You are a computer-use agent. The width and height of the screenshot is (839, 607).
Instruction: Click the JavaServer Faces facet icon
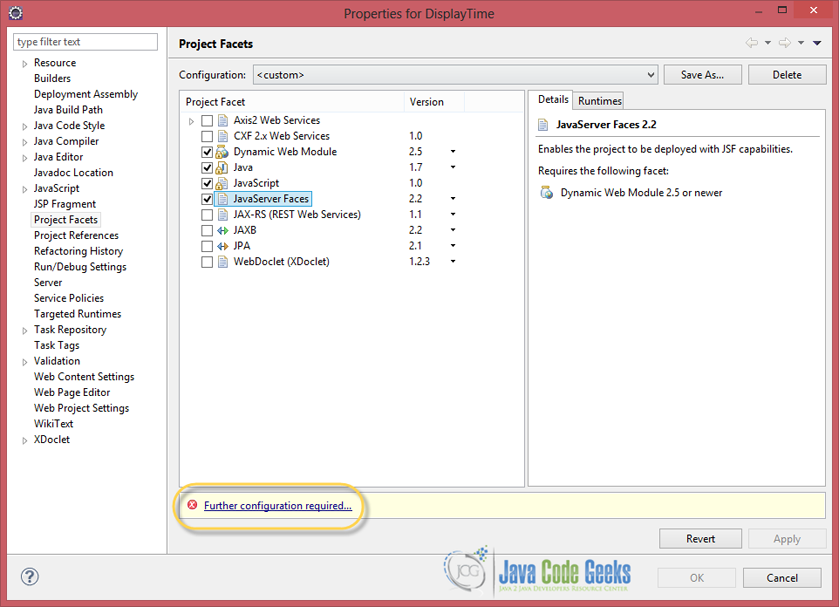click(x=223, y=199)
